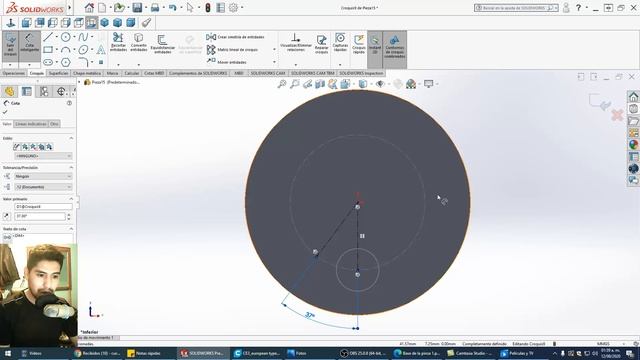Screen dimensions: 640x360
Task: Open the Superficies ribbon tab
Action: [x=58, y=73]
